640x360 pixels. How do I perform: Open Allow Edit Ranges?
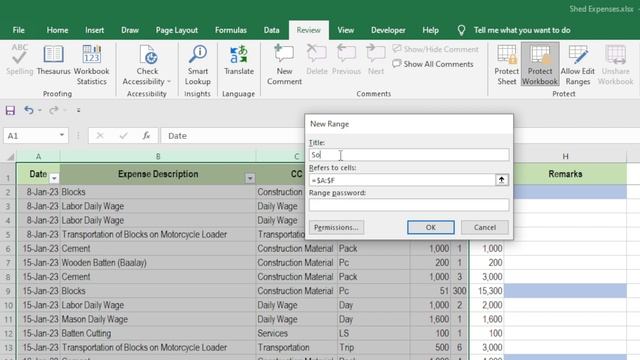(578, 64)
